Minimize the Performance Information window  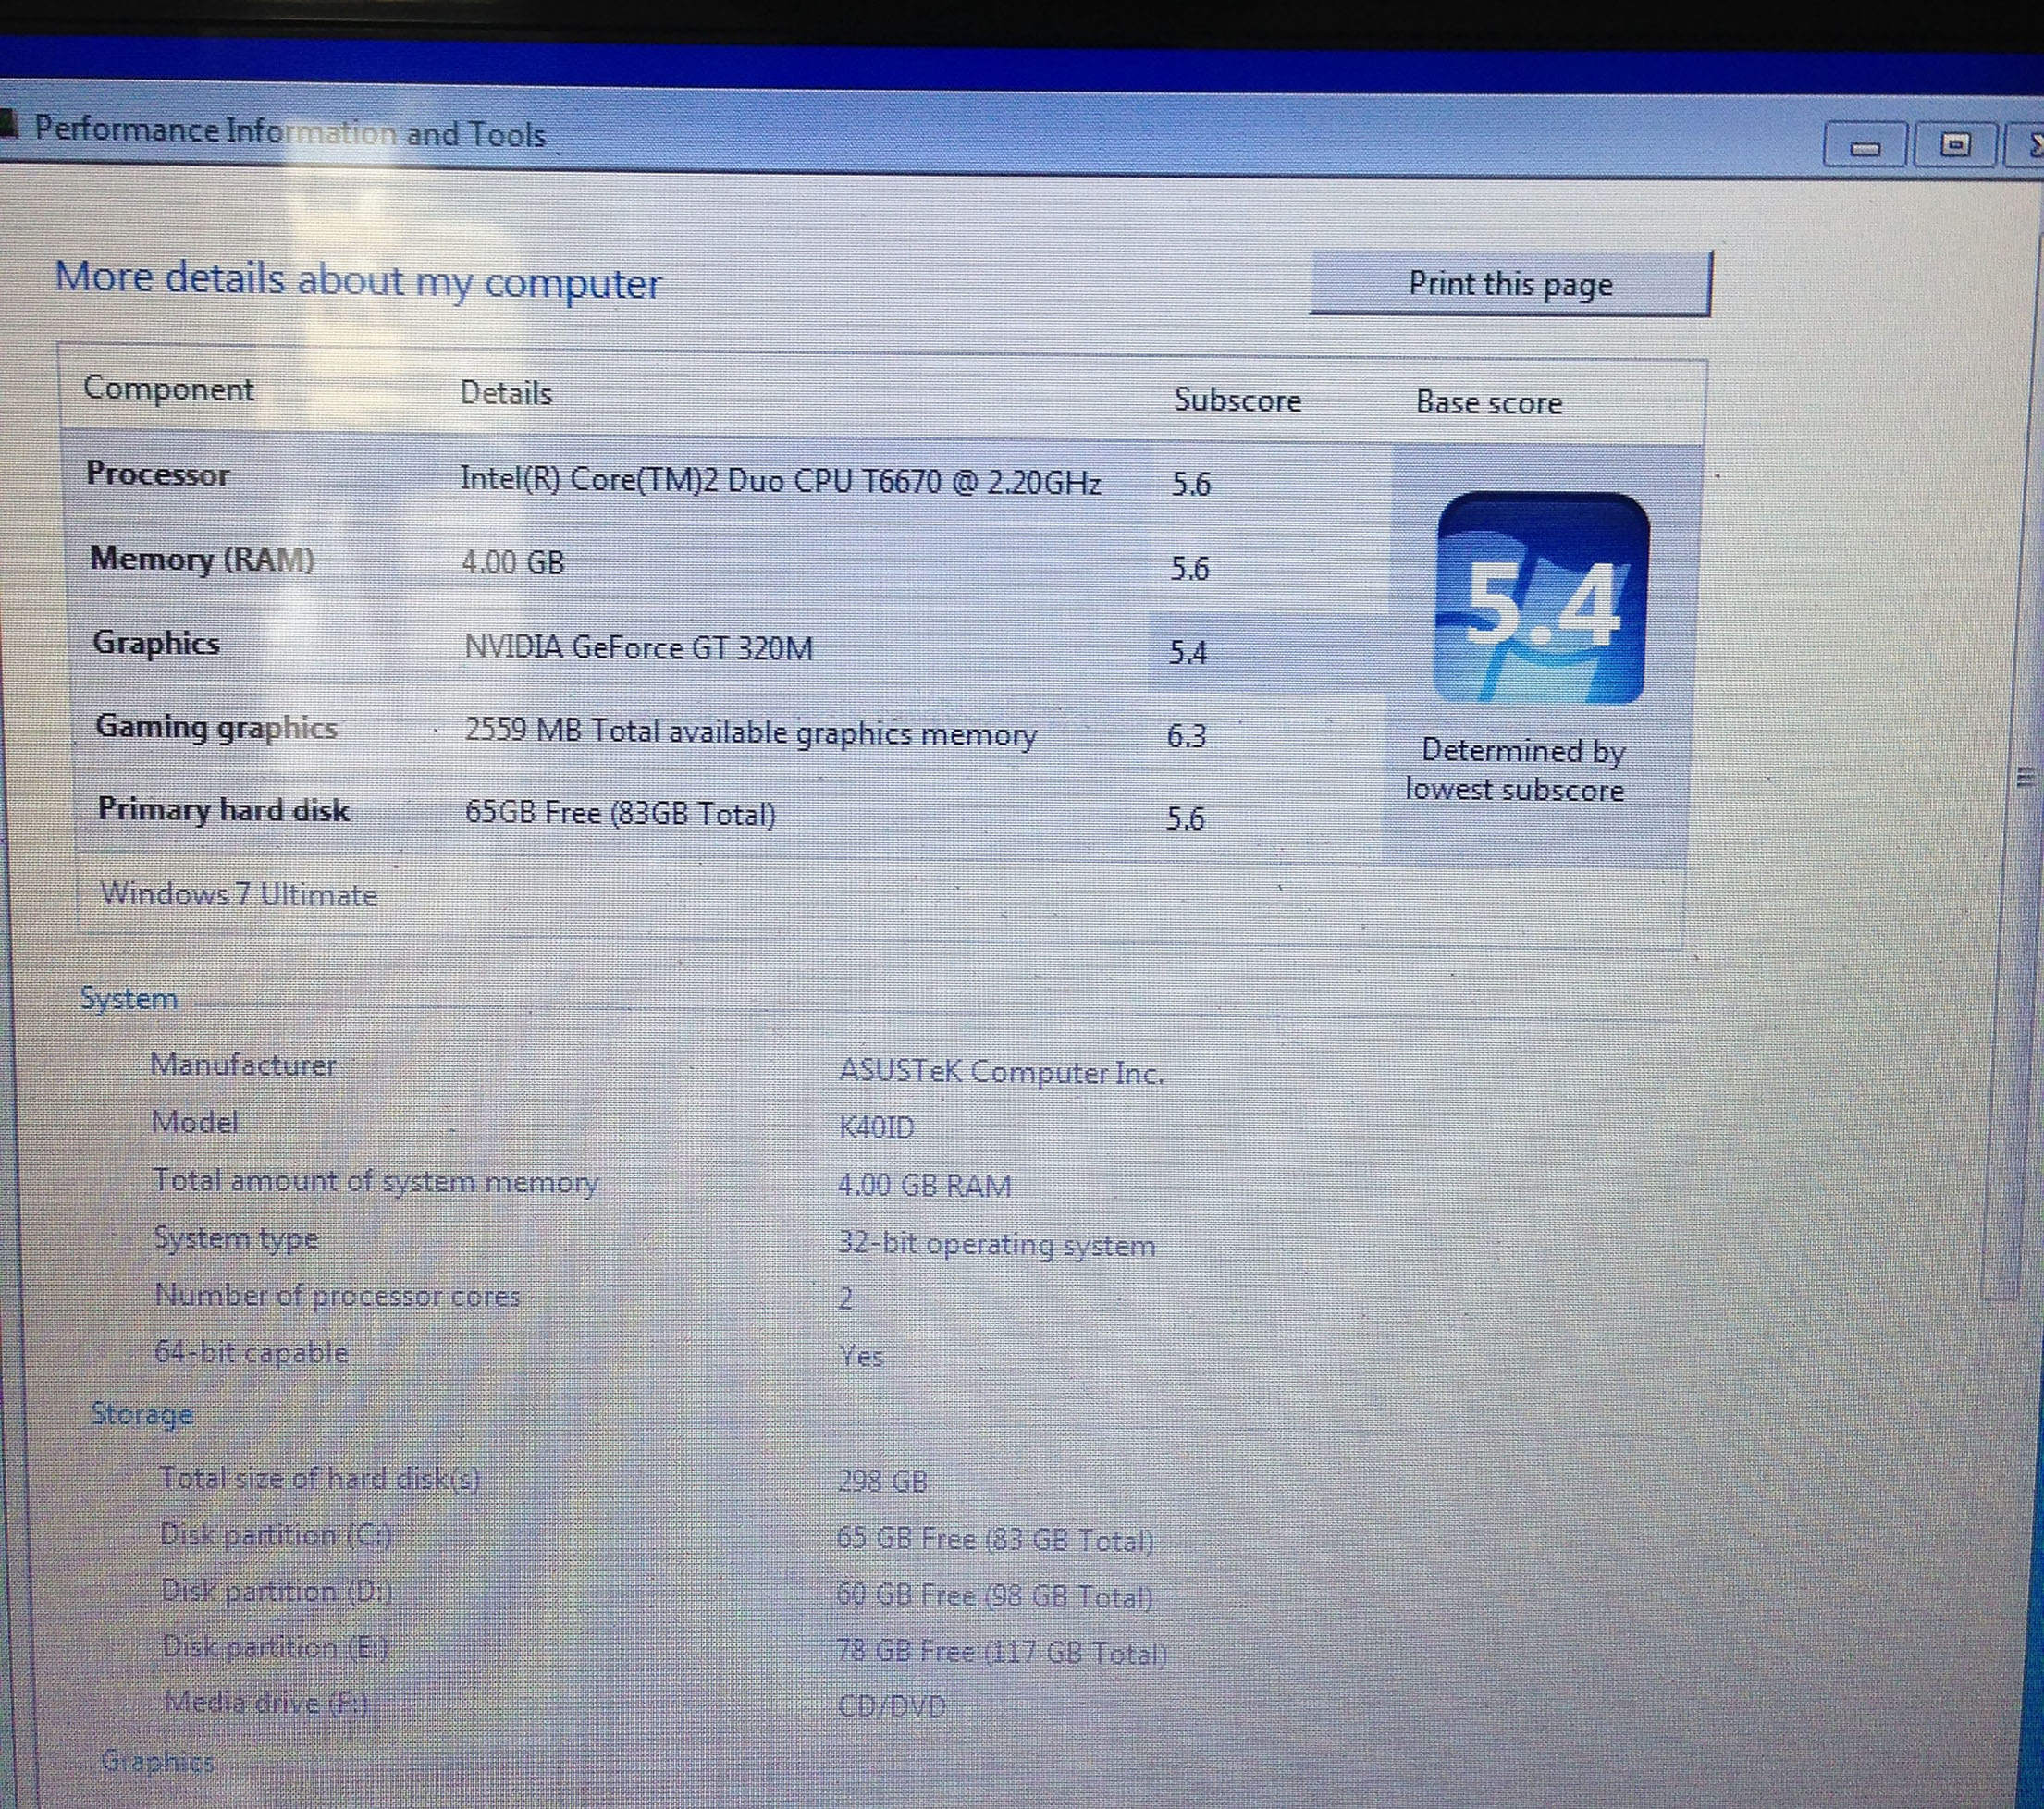pos(1864,147)
